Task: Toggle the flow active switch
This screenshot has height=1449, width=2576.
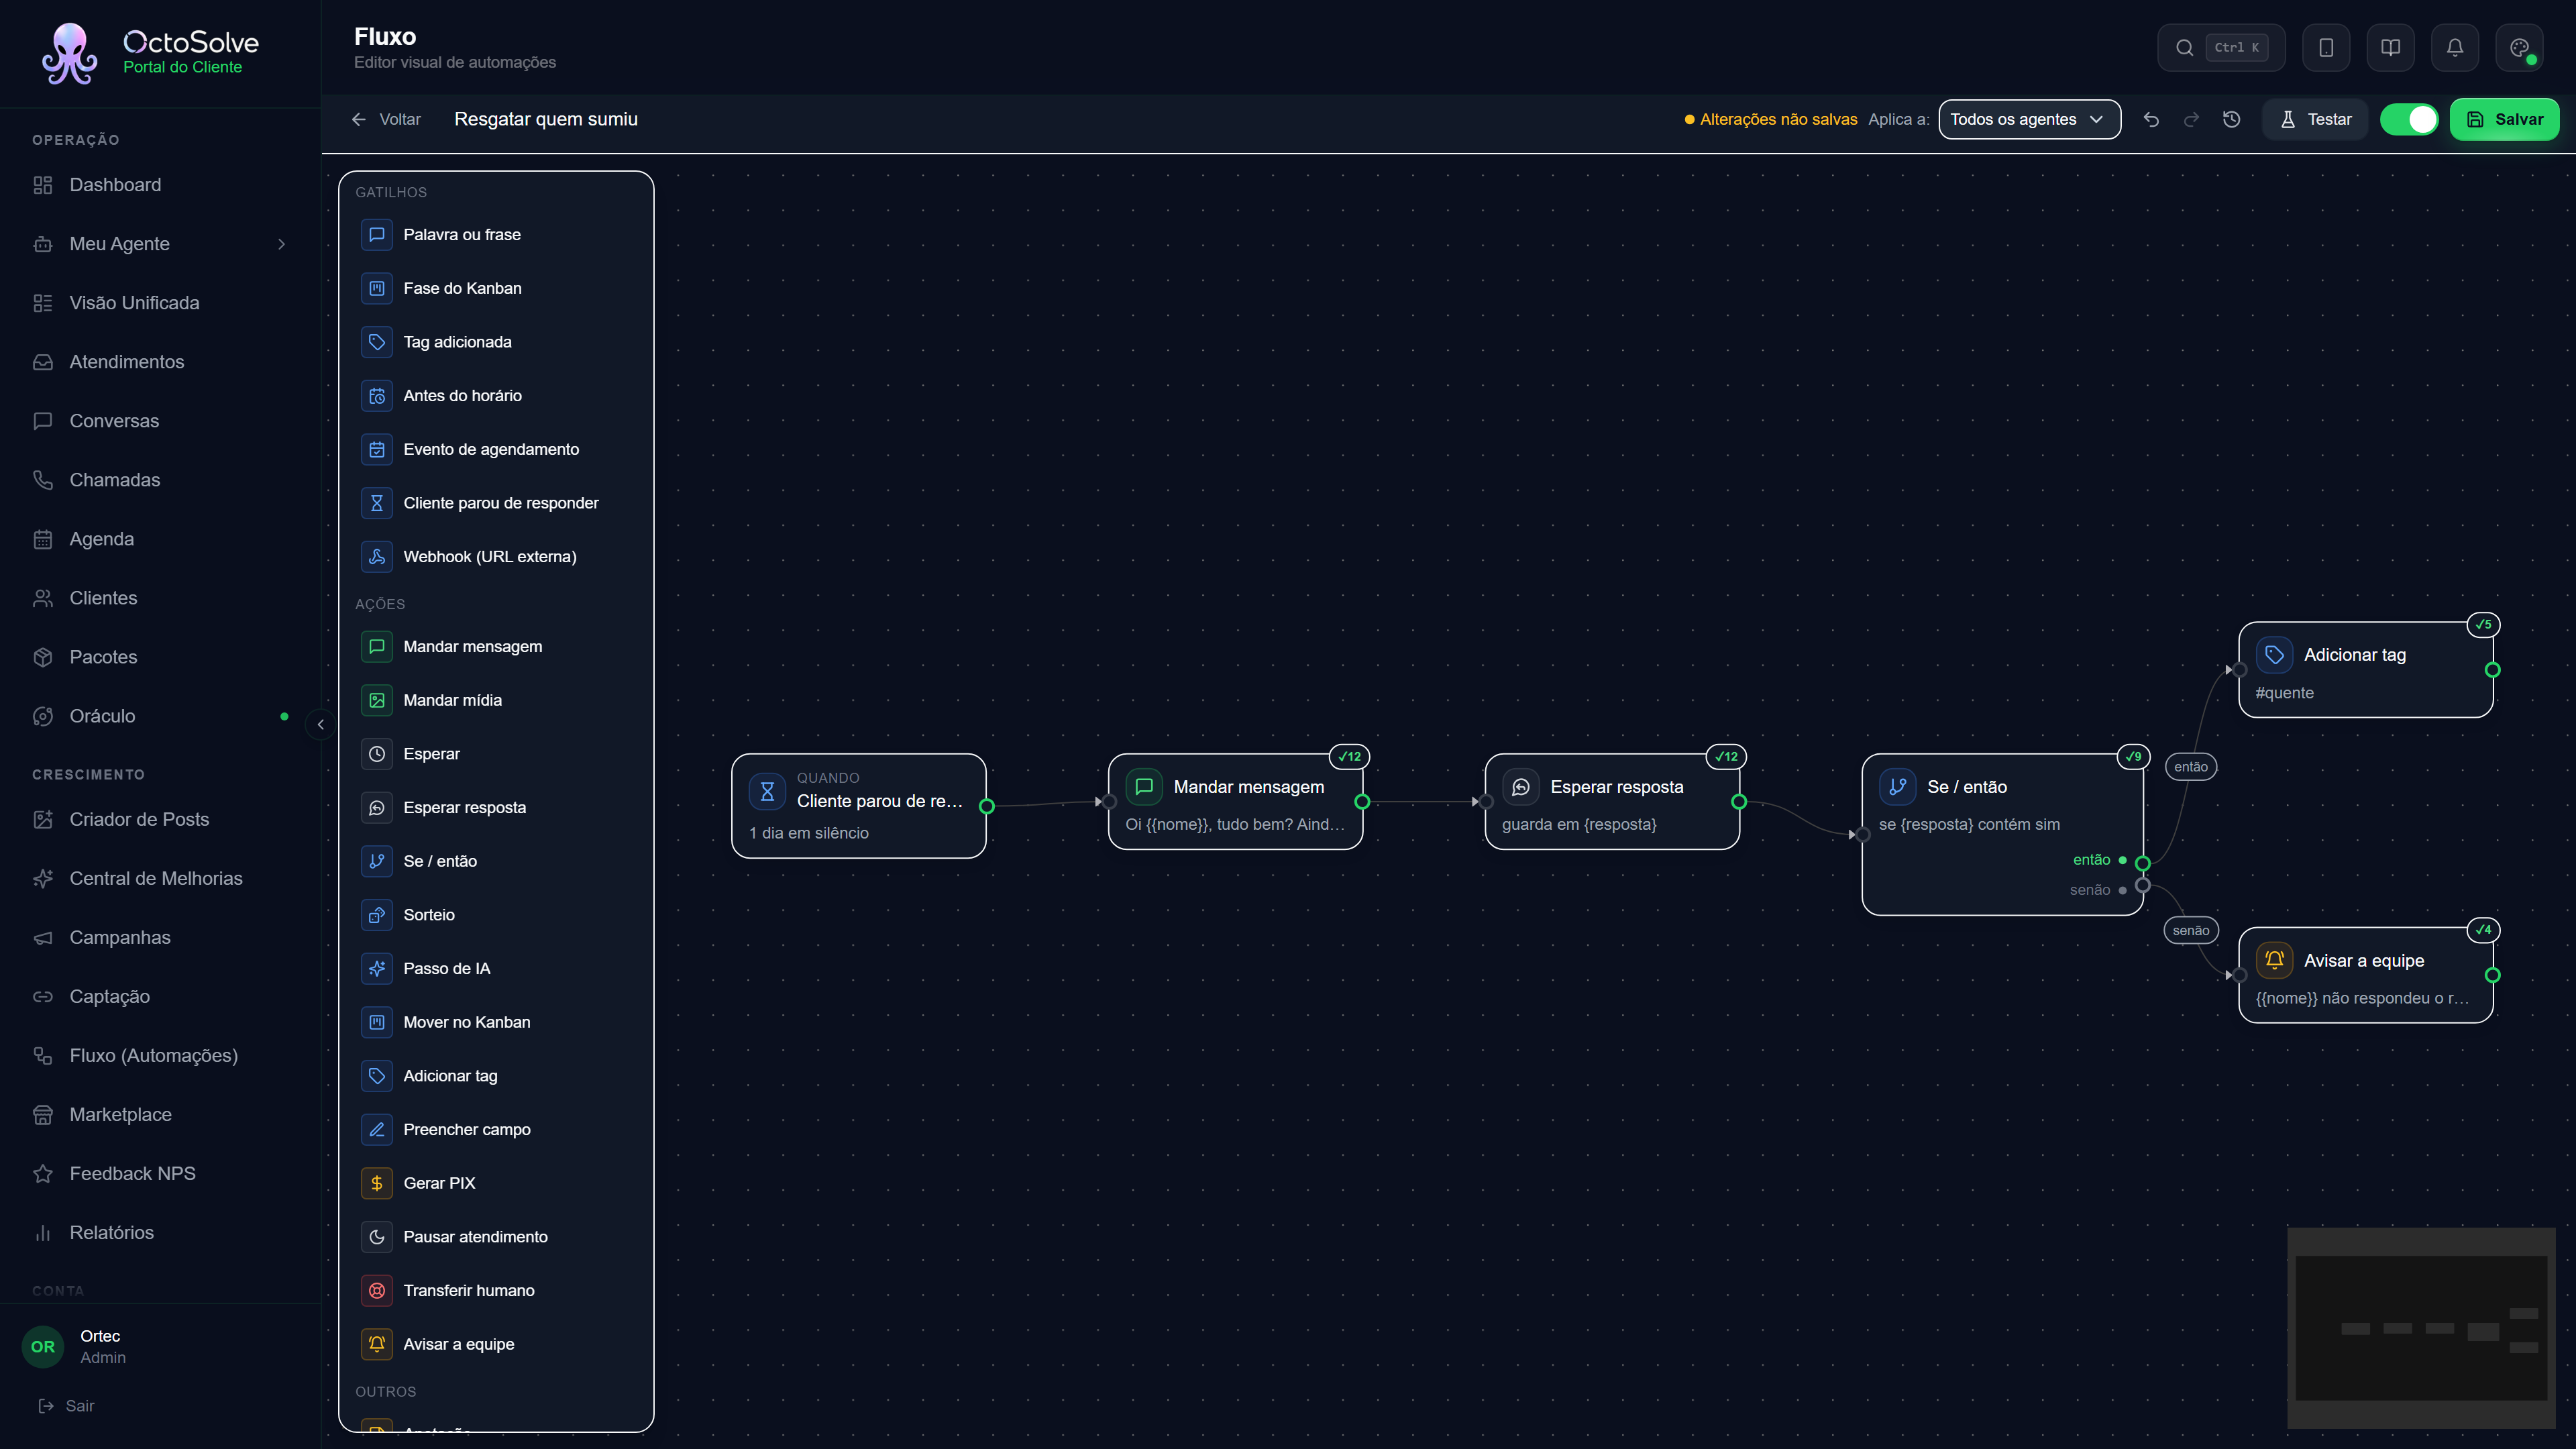Action: point(2409,119)
